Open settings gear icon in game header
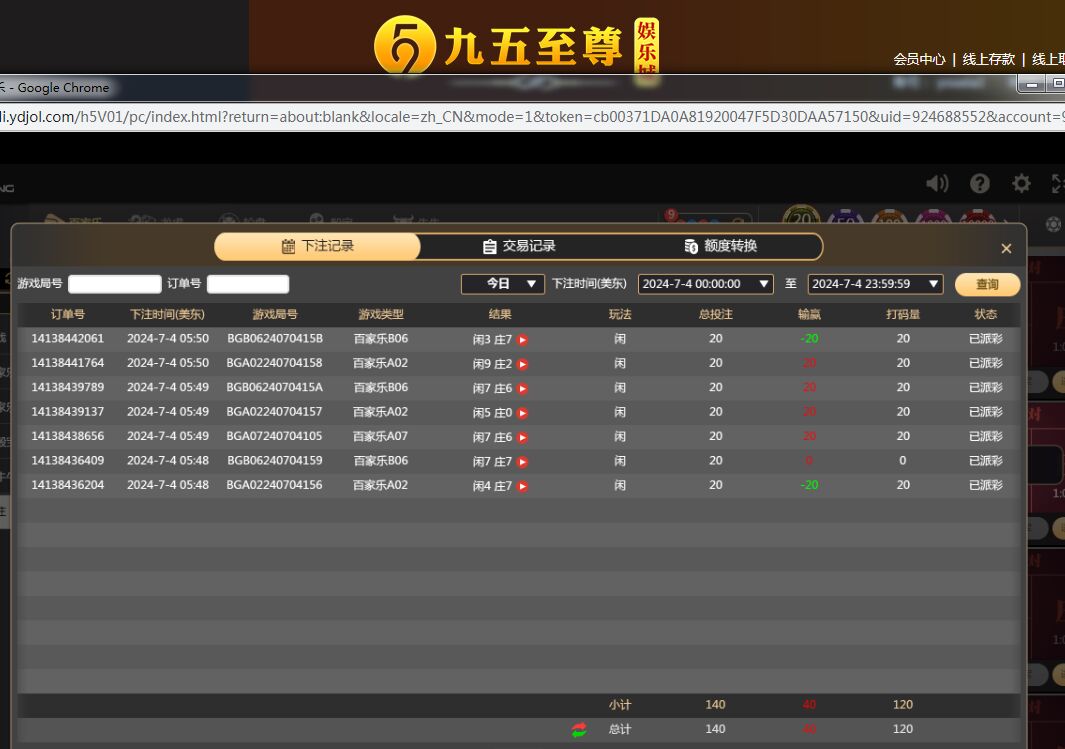This screenshot has height=749, width=1065. (1021, 183)
